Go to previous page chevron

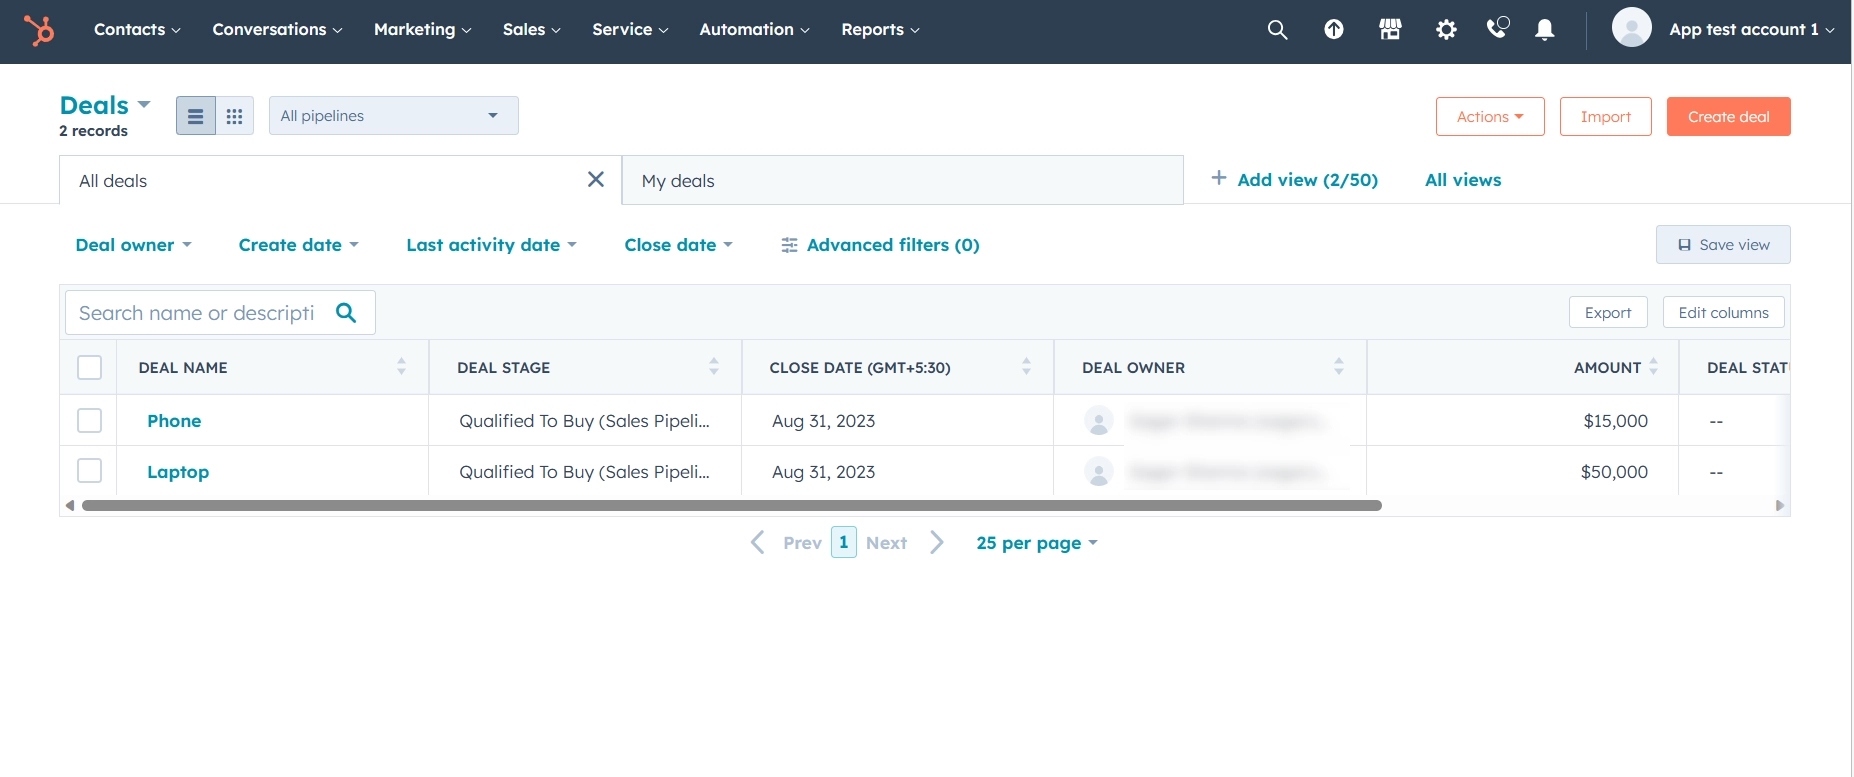(758, 542)
